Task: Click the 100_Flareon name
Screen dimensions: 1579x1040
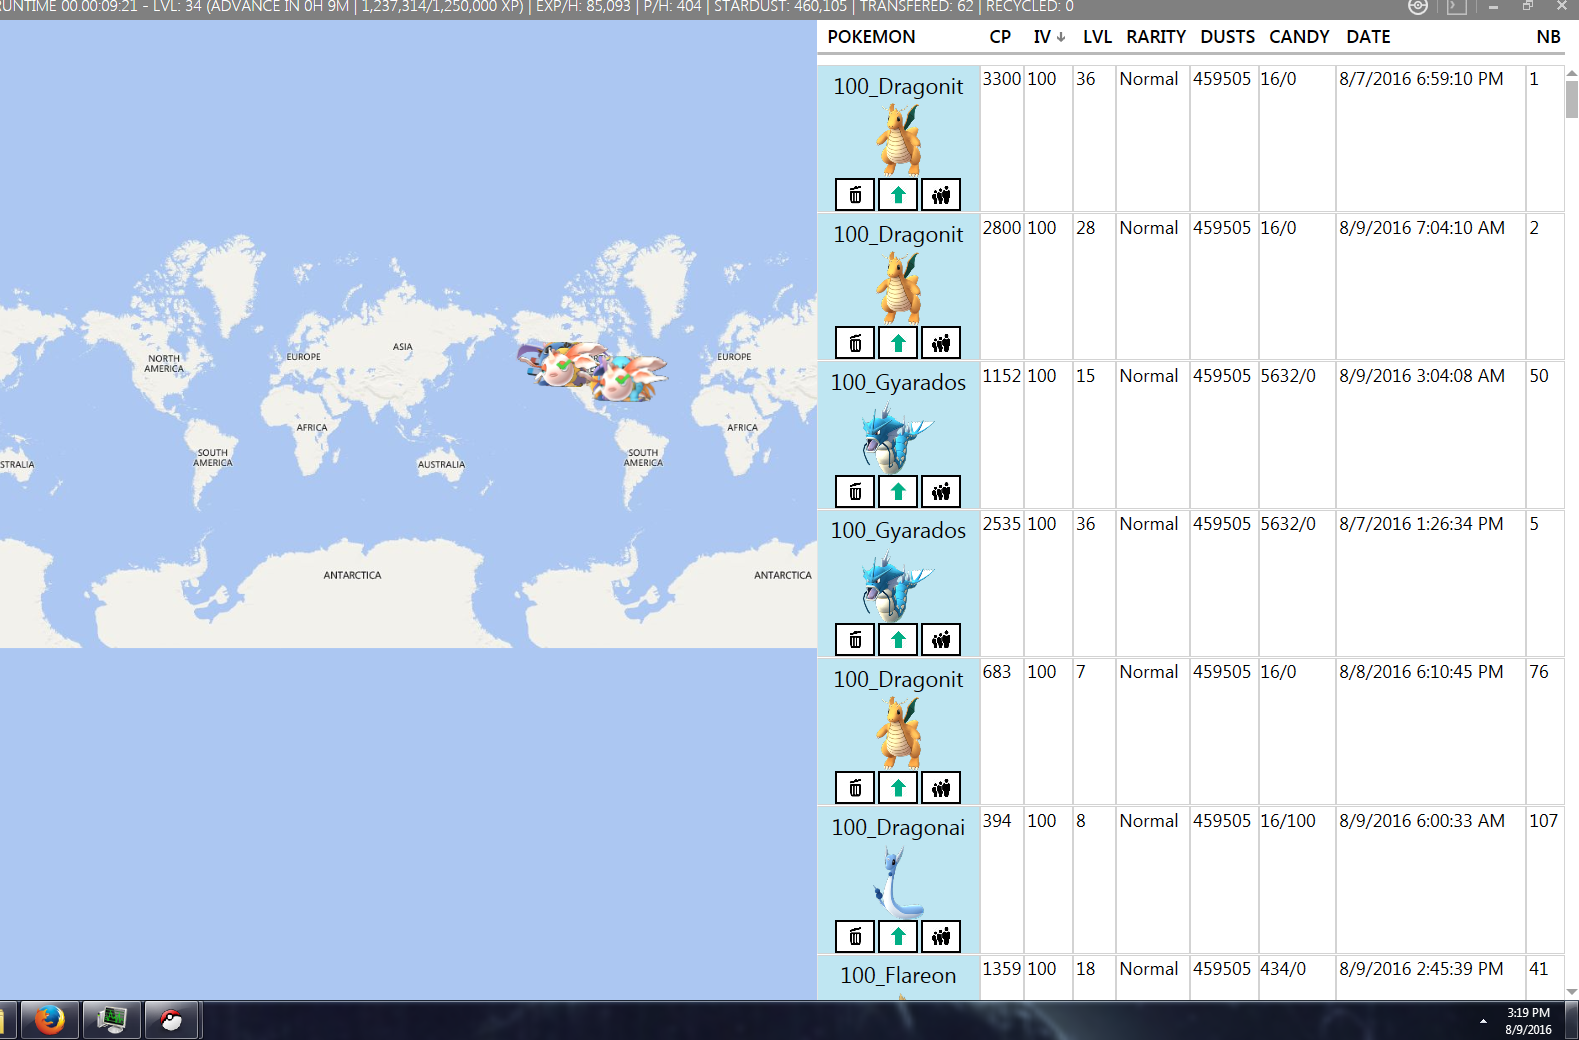Action: (898, 975)
